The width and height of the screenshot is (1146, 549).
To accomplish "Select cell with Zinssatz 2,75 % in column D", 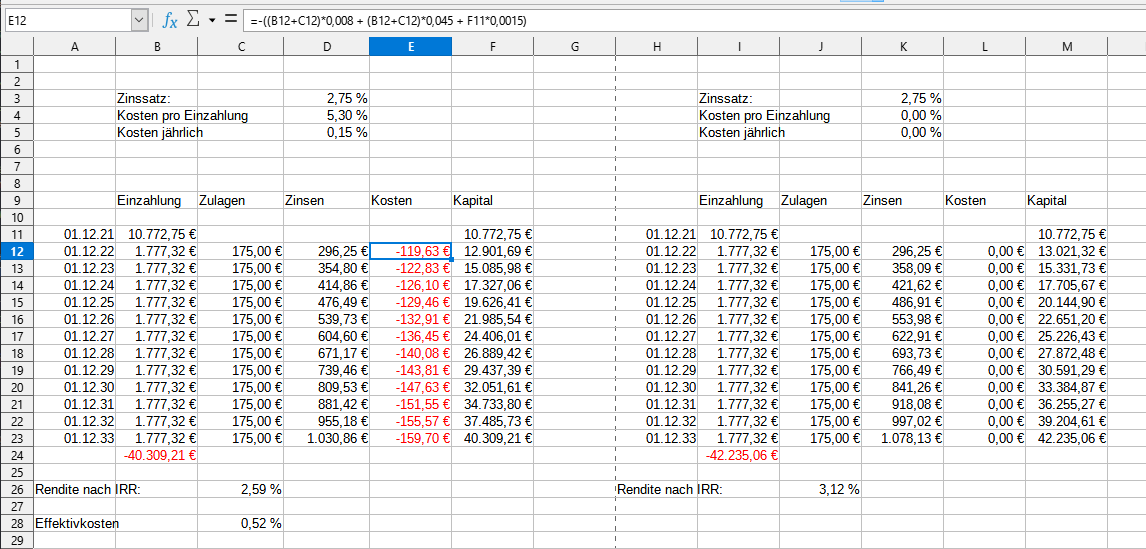I will 326,98.
